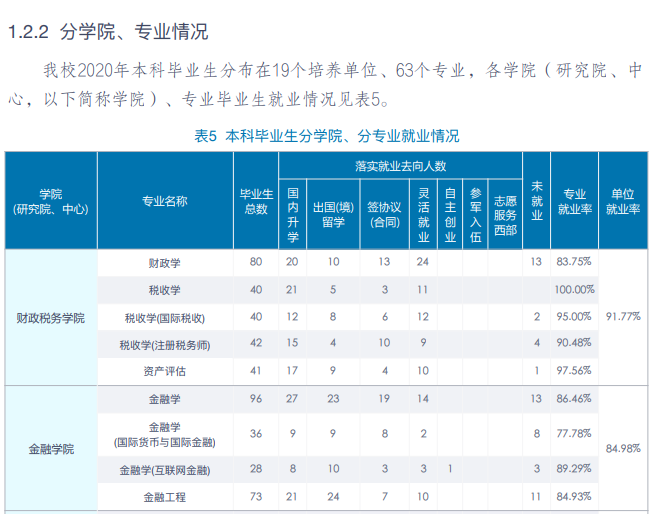Click the graduate total '96' for 金融学
Image resolution: width=659 pixels, height=514 pixels.
(256, 398)
